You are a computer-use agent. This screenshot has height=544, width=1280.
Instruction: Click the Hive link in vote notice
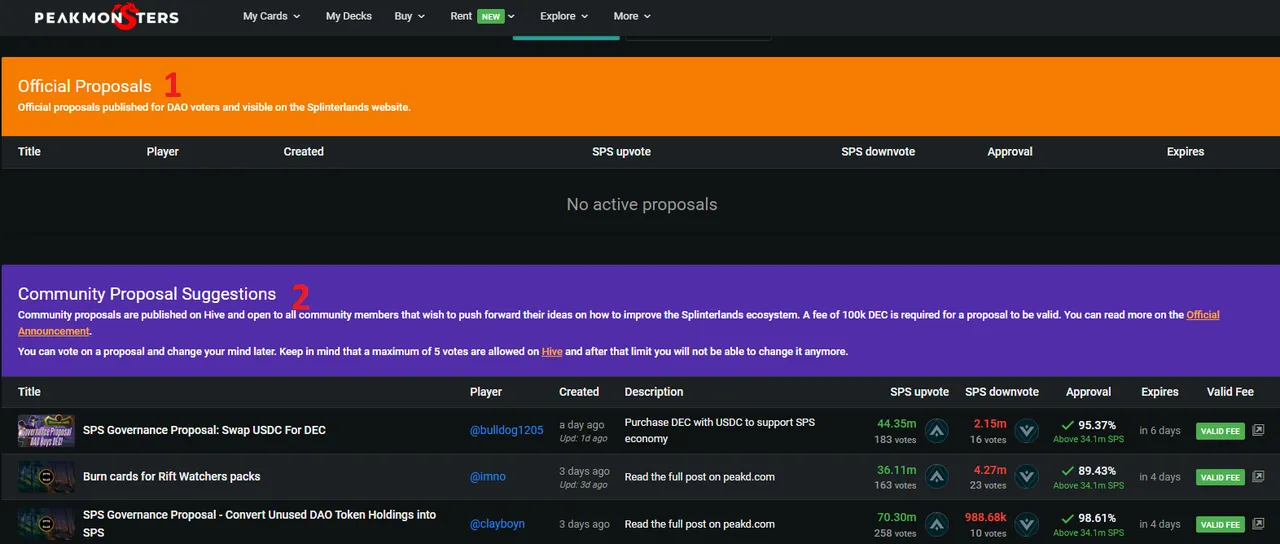552,352
